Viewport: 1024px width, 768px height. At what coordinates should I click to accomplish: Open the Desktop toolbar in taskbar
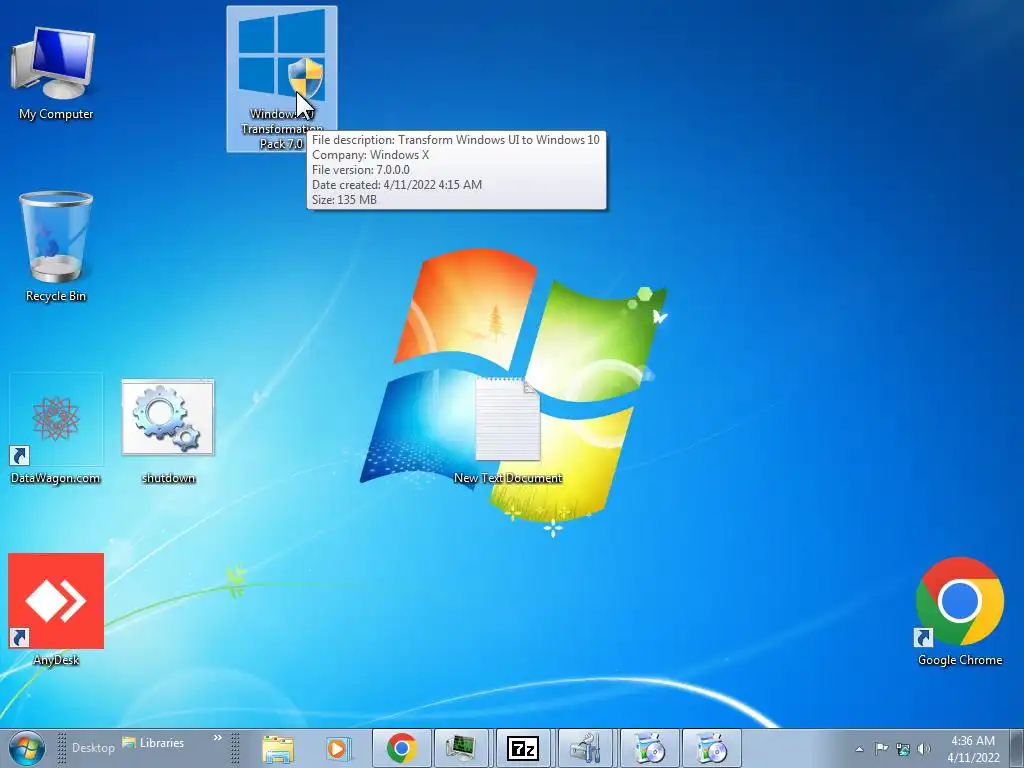[x=93, y=747]
